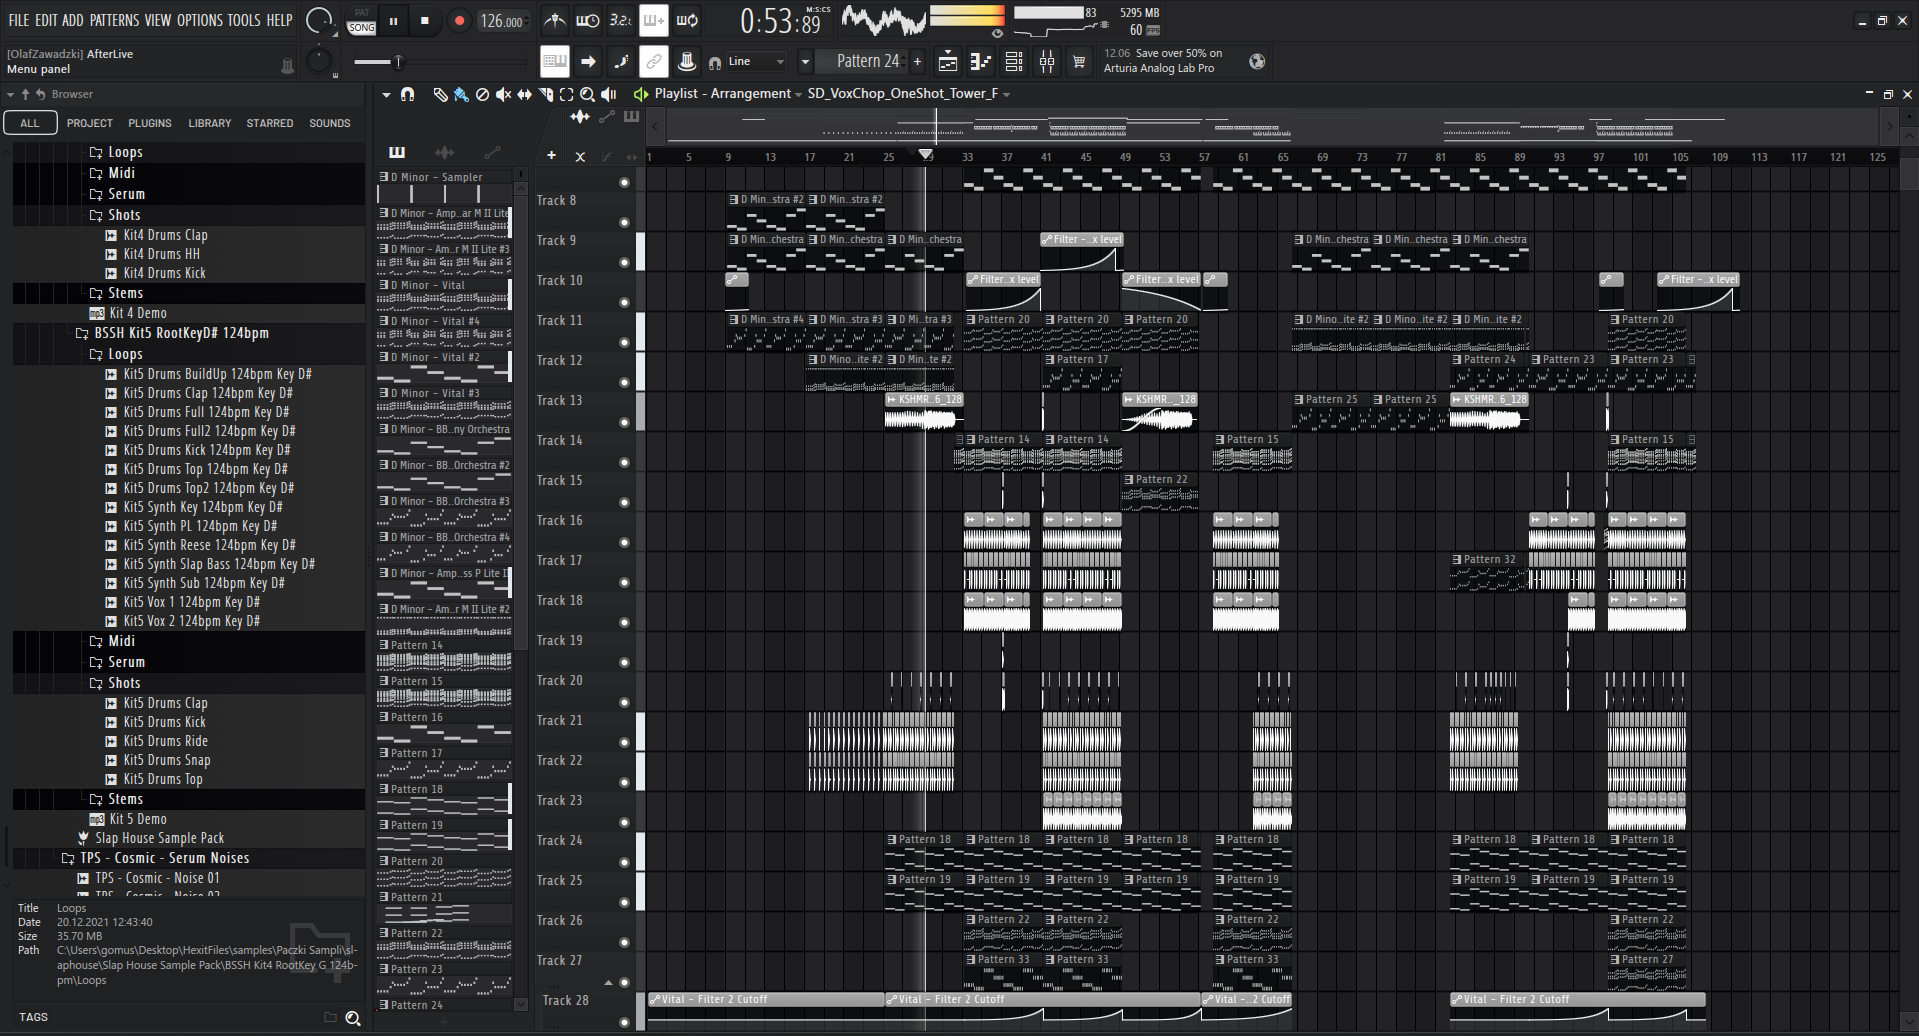Open the Mixer window icon
1919x1036 pixels.
(1047, 62)
